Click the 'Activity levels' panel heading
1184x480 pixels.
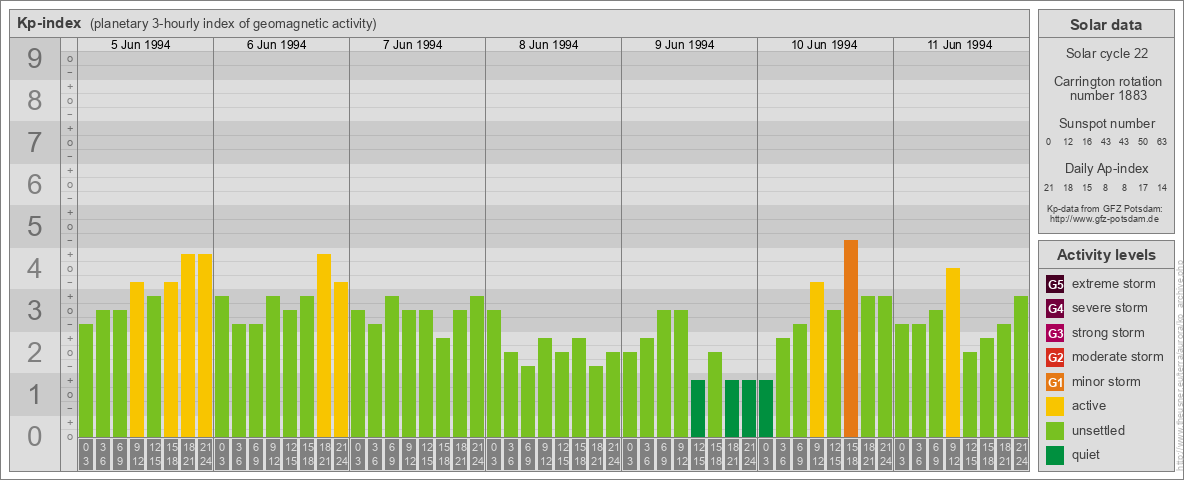(x=1106, y=255)
